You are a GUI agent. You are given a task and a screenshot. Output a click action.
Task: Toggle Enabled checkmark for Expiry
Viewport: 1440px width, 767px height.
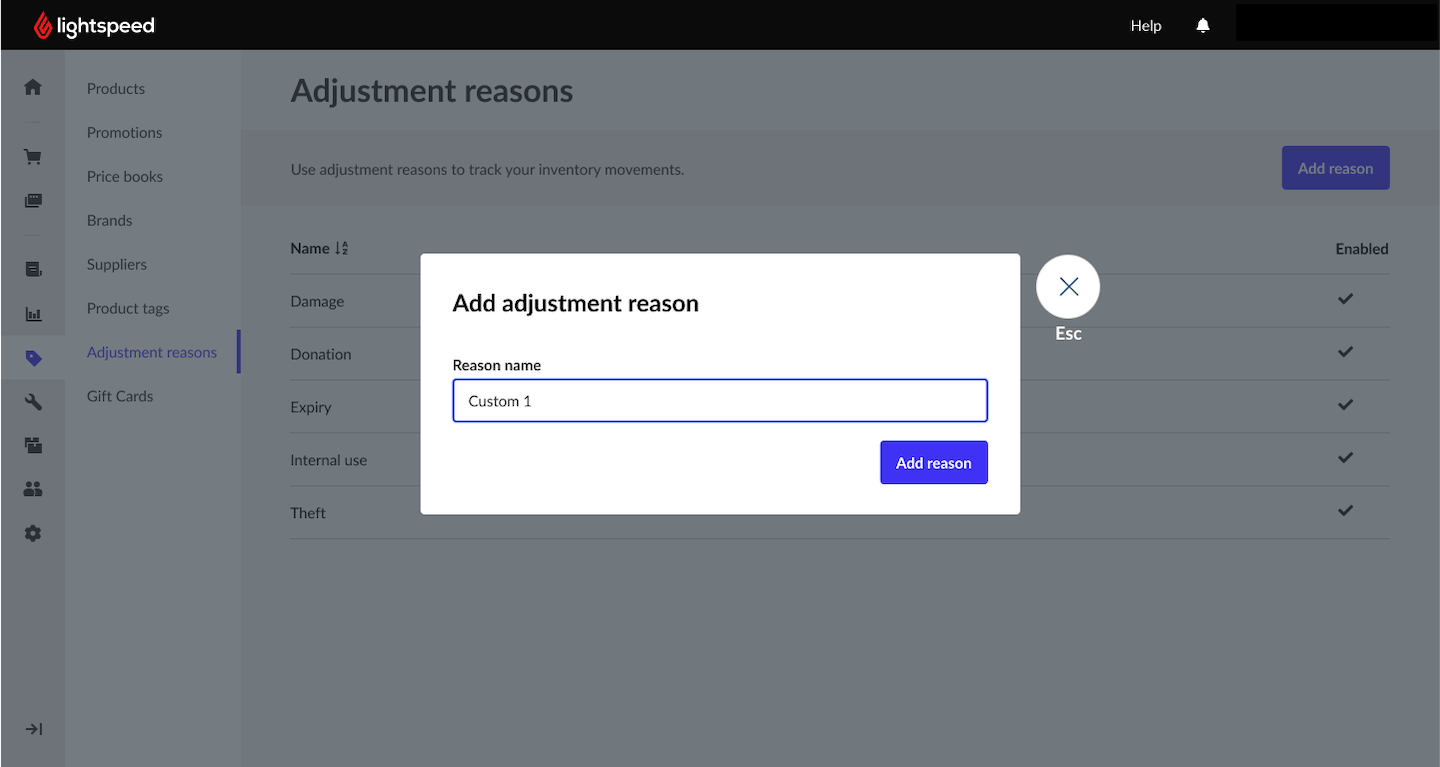(x=1345, y=405)
